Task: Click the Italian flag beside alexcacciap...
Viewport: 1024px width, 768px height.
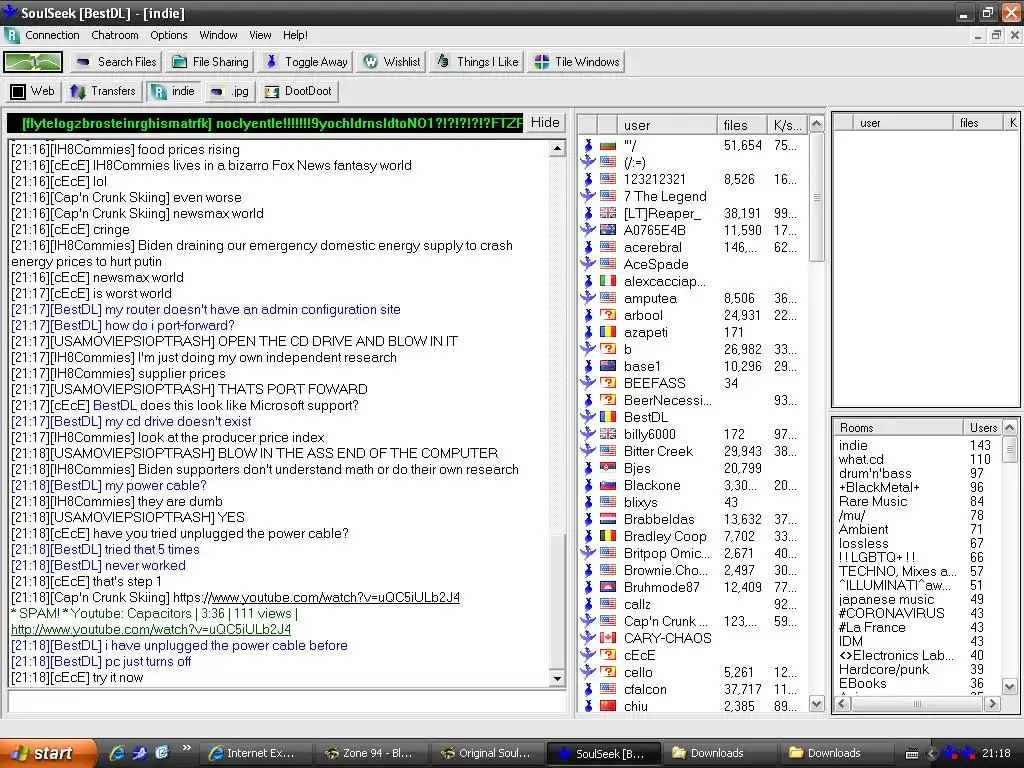Action: [608, 281]
